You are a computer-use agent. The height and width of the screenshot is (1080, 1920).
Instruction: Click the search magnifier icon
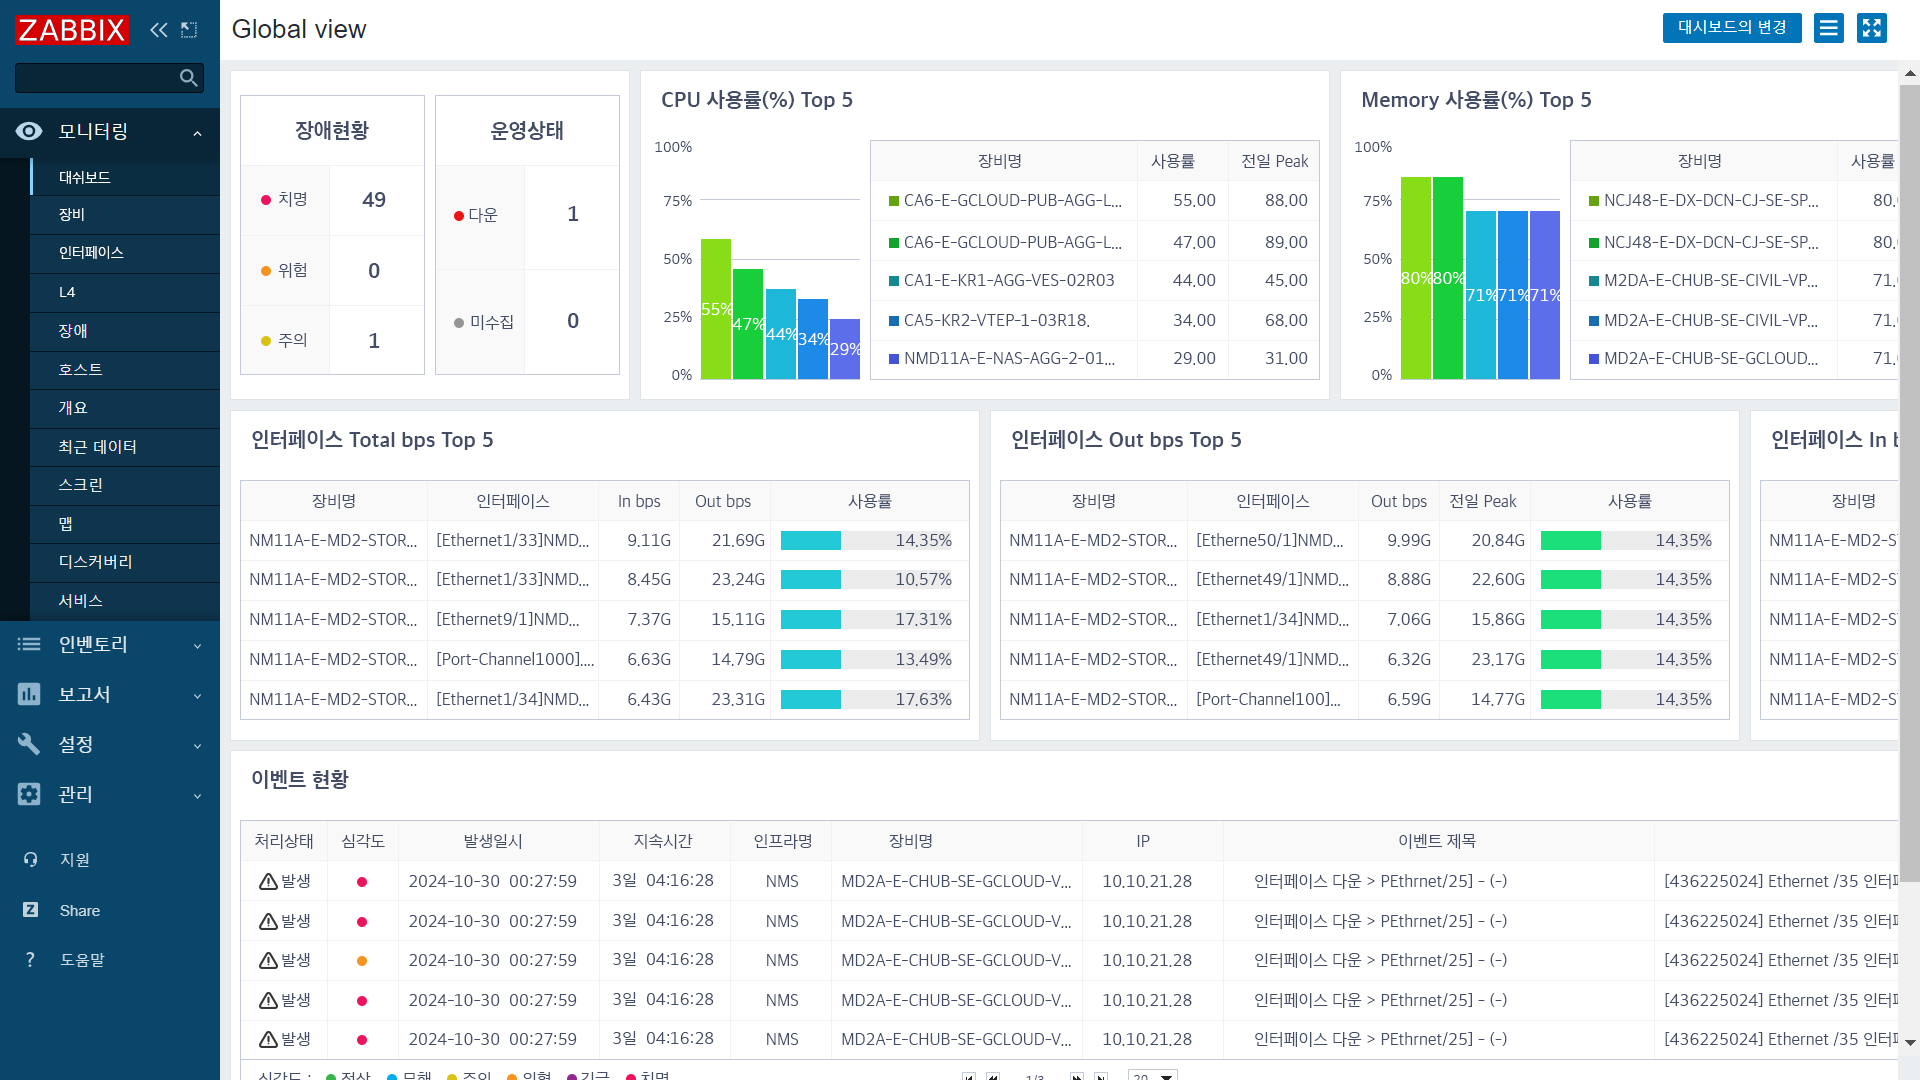[188, 78]
